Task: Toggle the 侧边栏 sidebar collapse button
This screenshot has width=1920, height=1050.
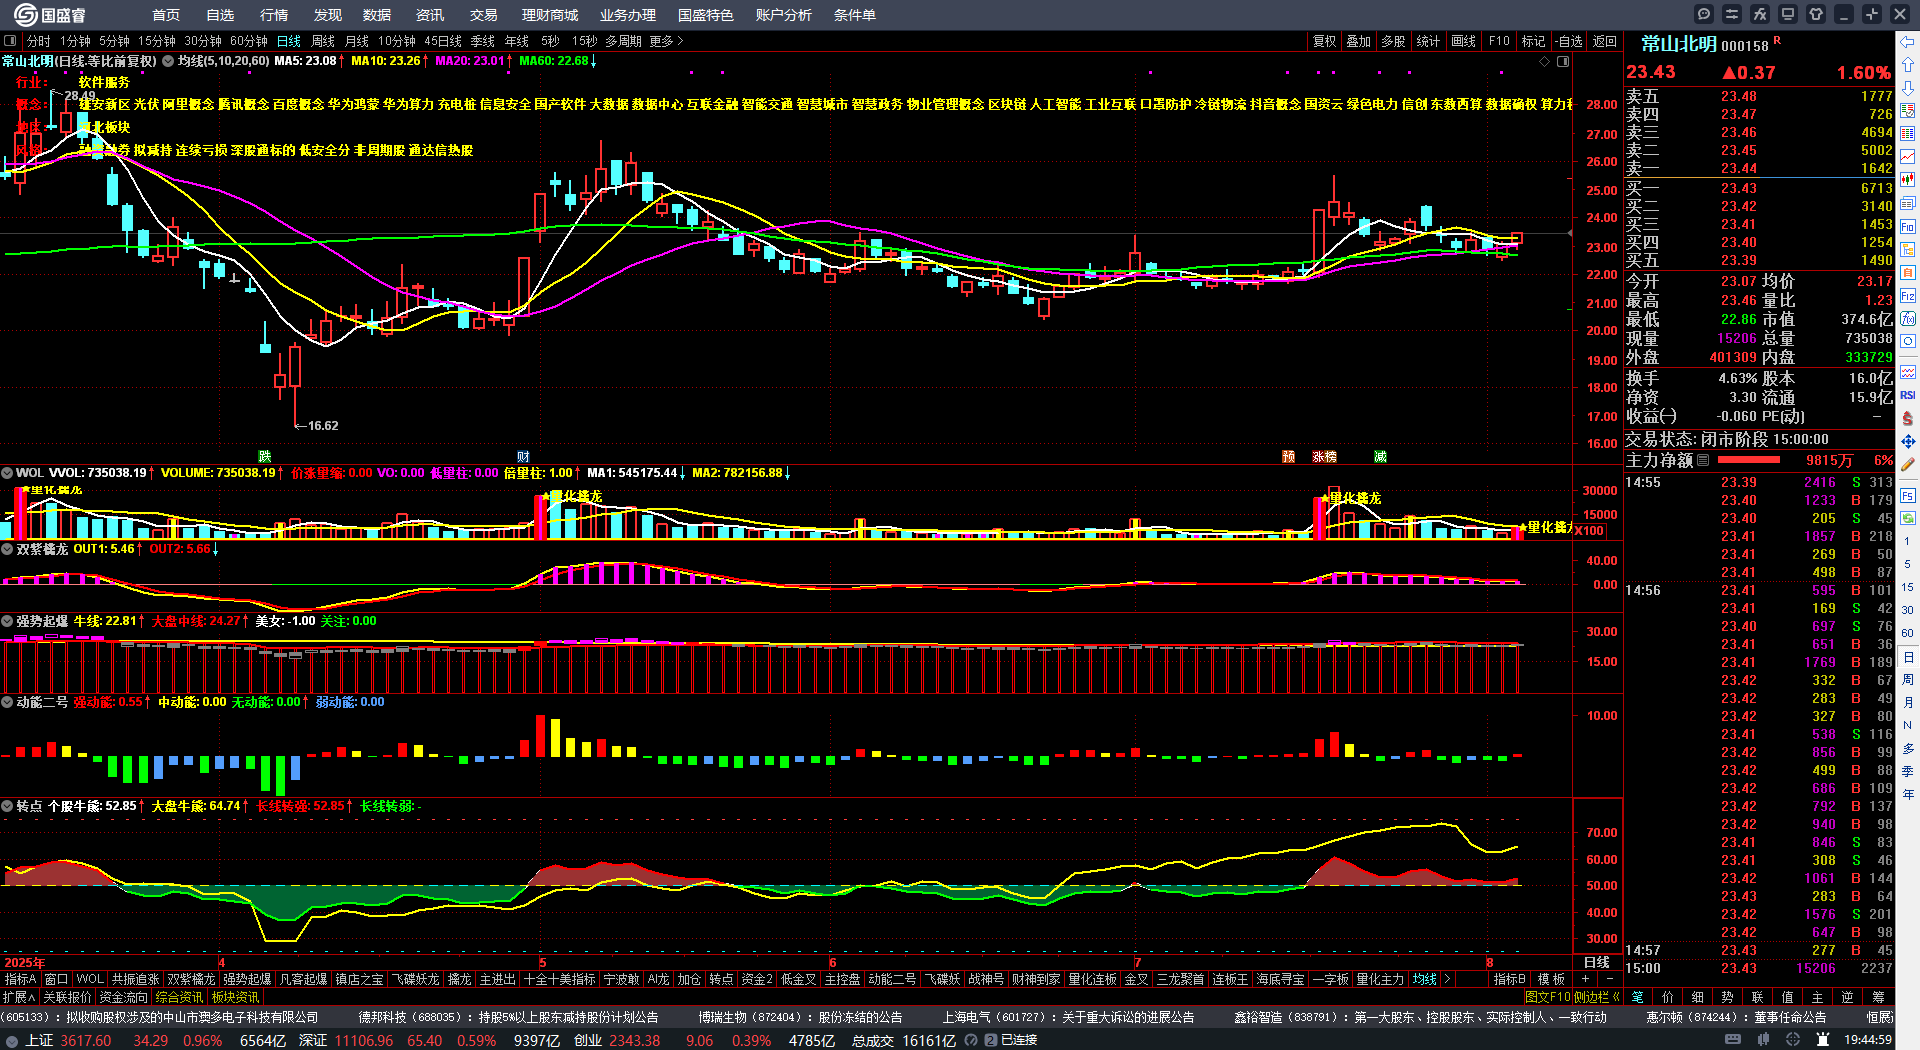Action: (1597, 997)
